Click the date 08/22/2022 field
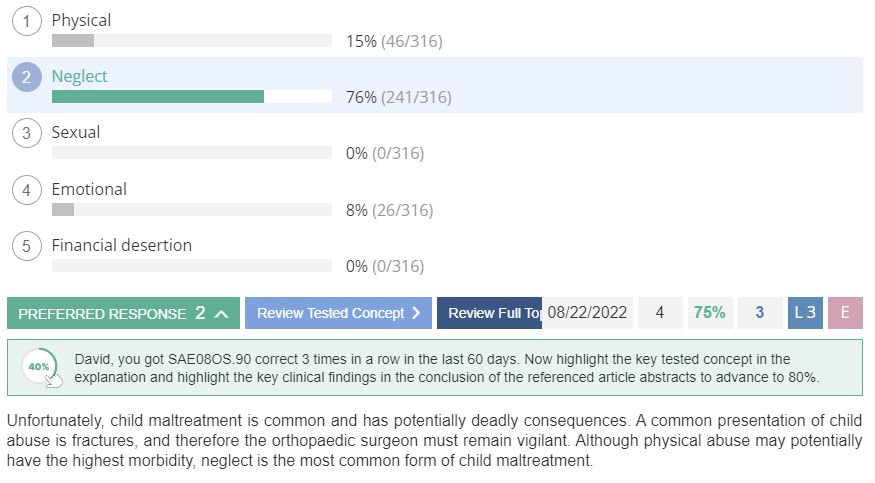The image size is (875, 483). pos(587,313)
